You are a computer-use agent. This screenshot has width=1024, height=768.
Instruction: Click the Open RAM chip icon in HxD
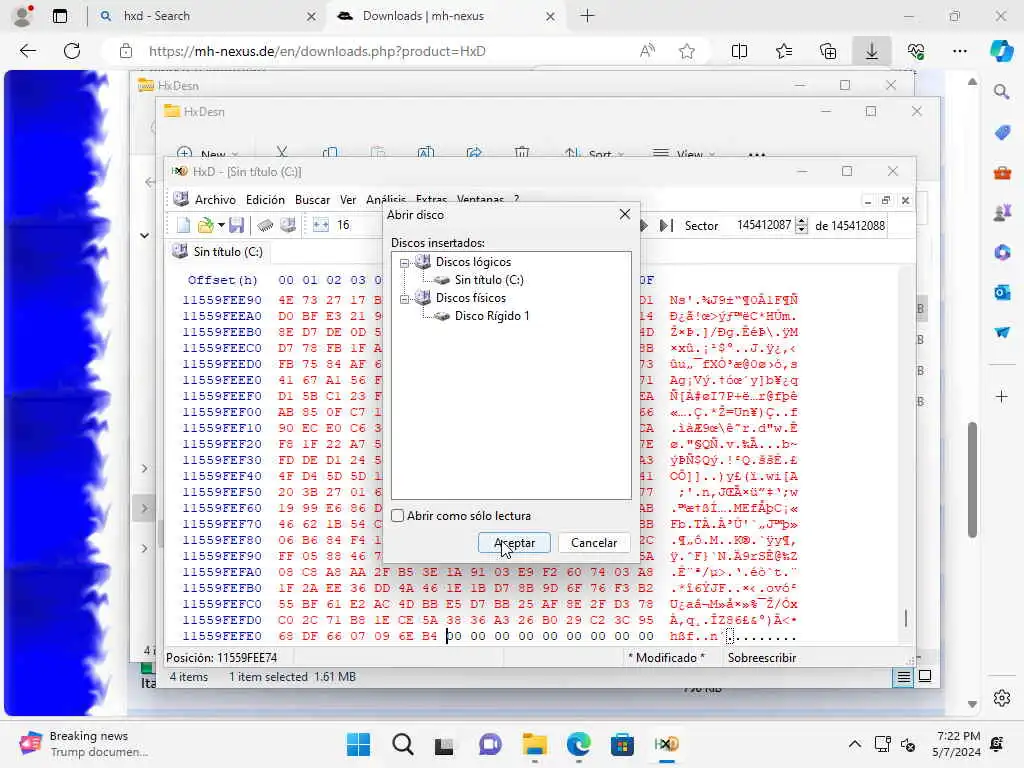point(265,225)
